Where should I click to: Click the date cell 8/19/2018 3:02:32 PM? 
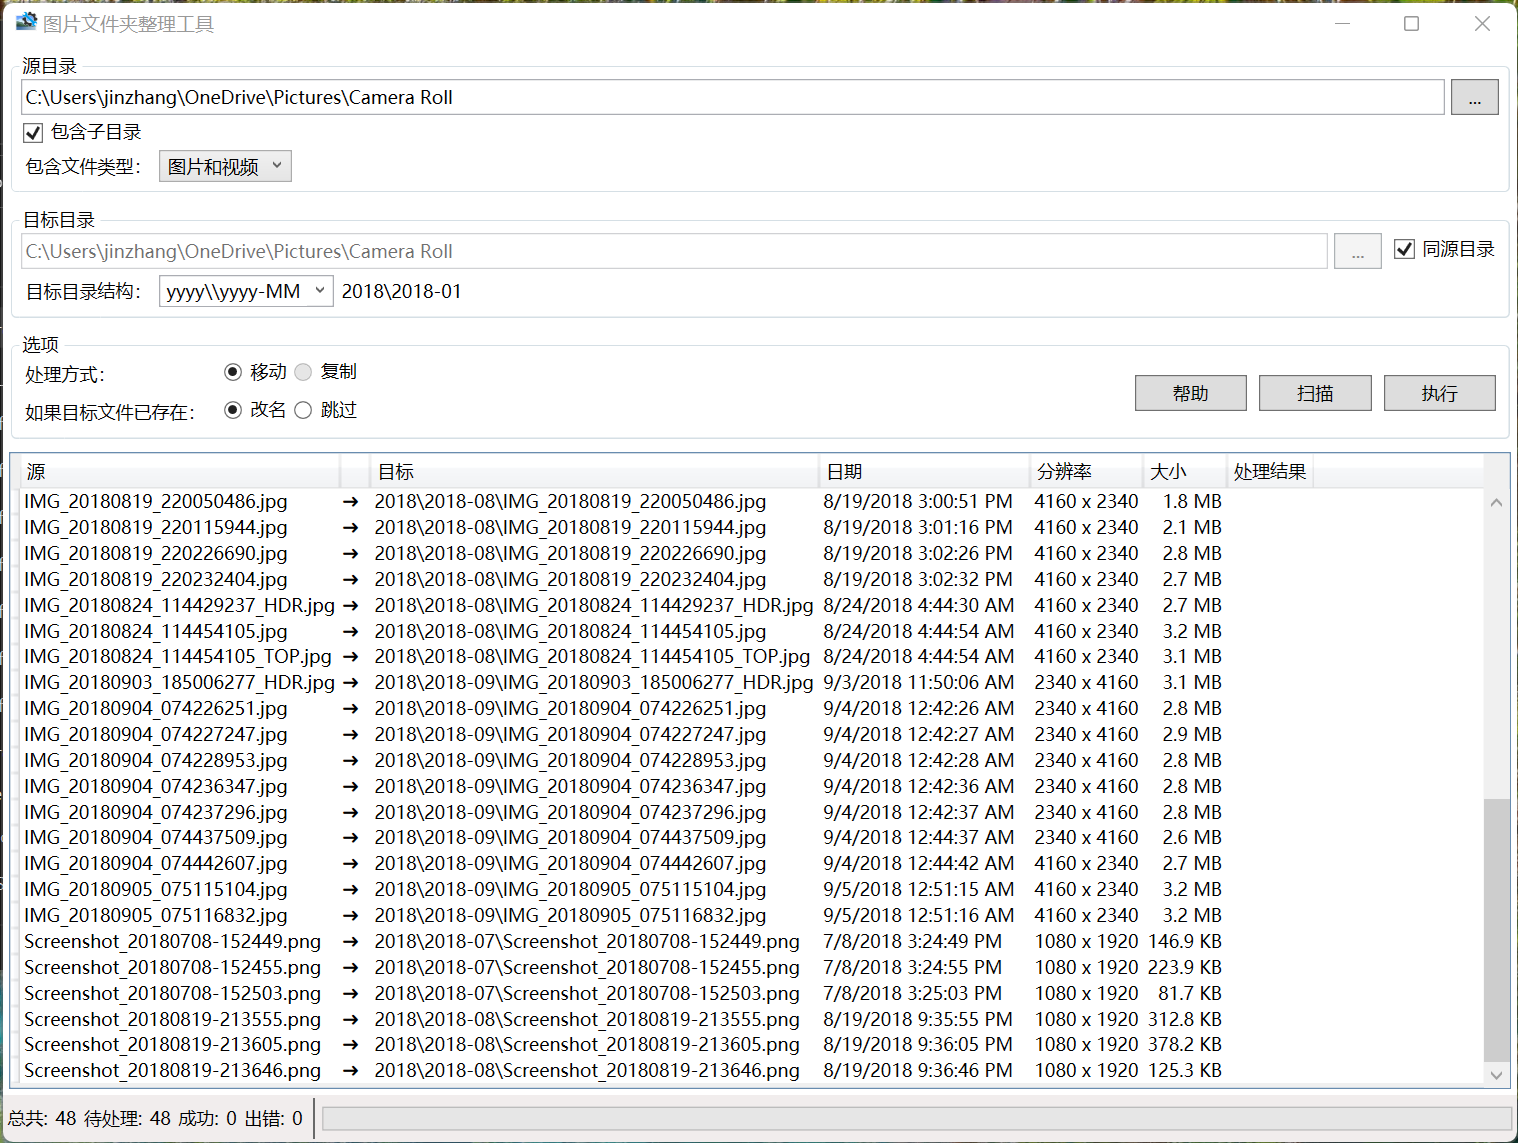[918, 579]
